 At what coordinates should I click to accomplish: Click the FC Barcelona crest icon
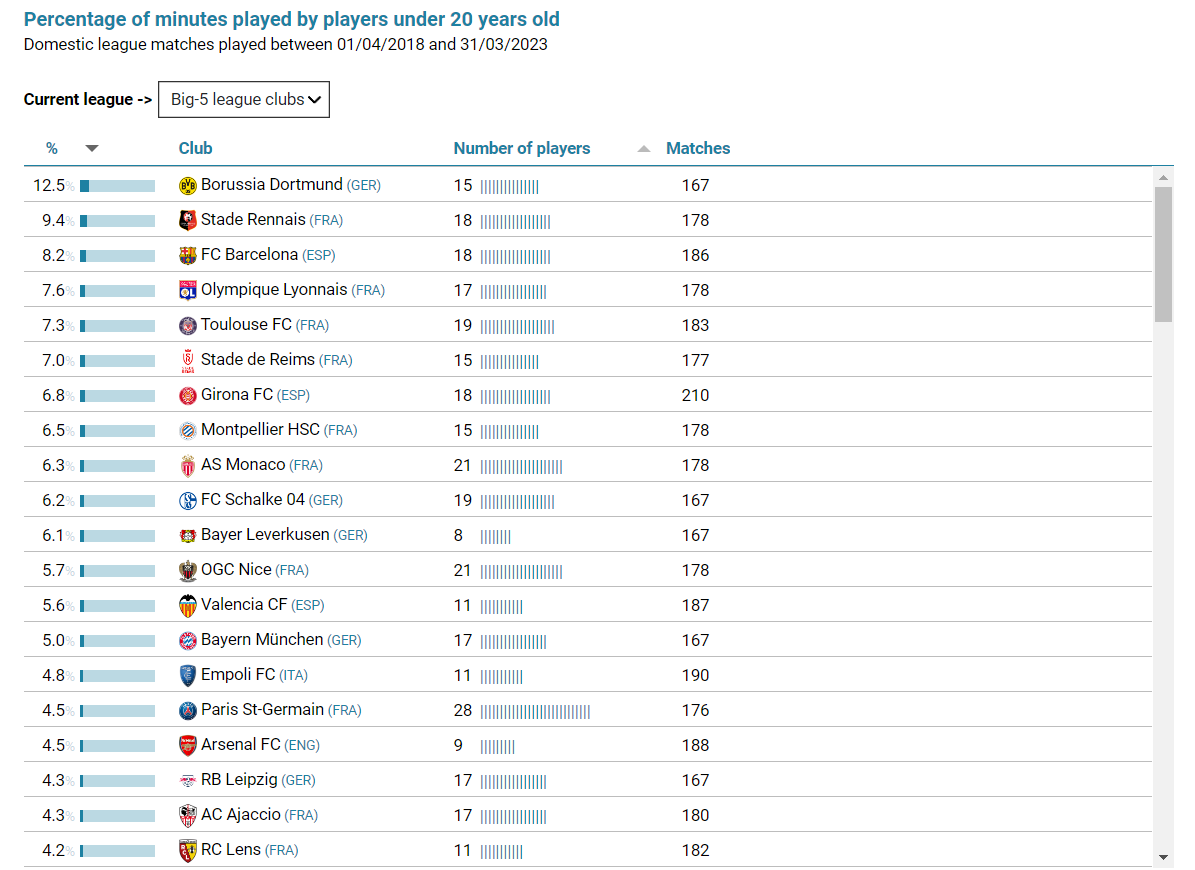tap(188, 256)
